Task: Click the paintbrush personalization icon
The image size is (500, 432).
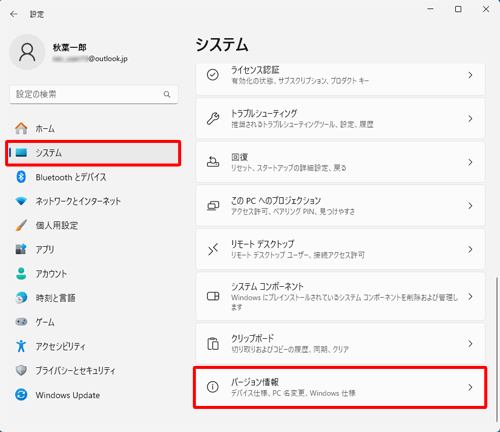Action: tap(21, 225)
